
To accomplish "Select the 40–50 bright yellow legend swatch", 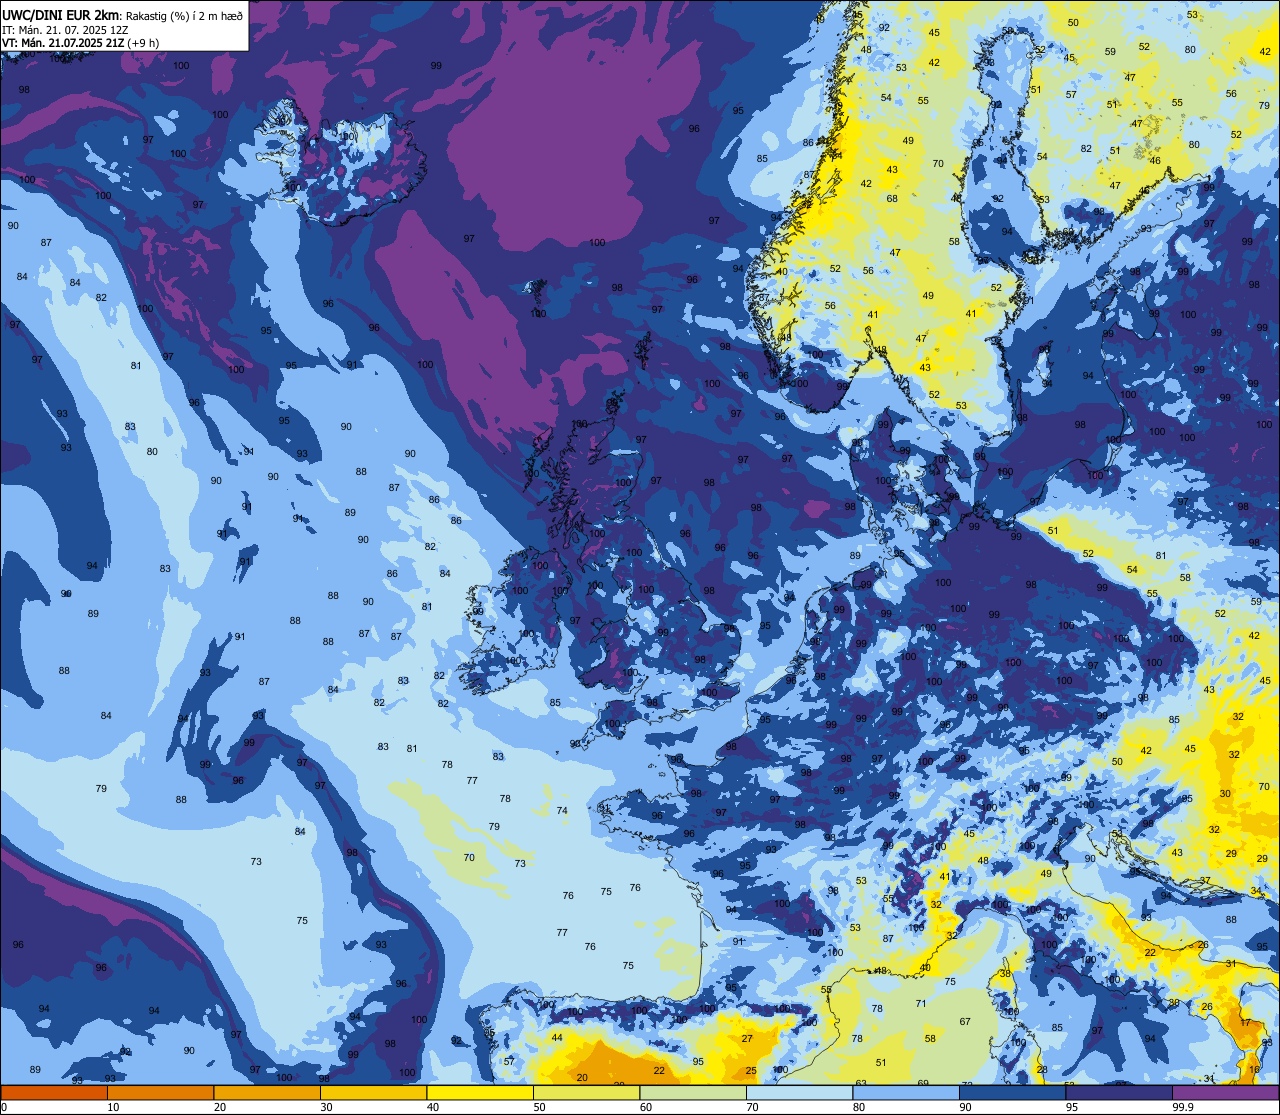I will [480, 1092].
